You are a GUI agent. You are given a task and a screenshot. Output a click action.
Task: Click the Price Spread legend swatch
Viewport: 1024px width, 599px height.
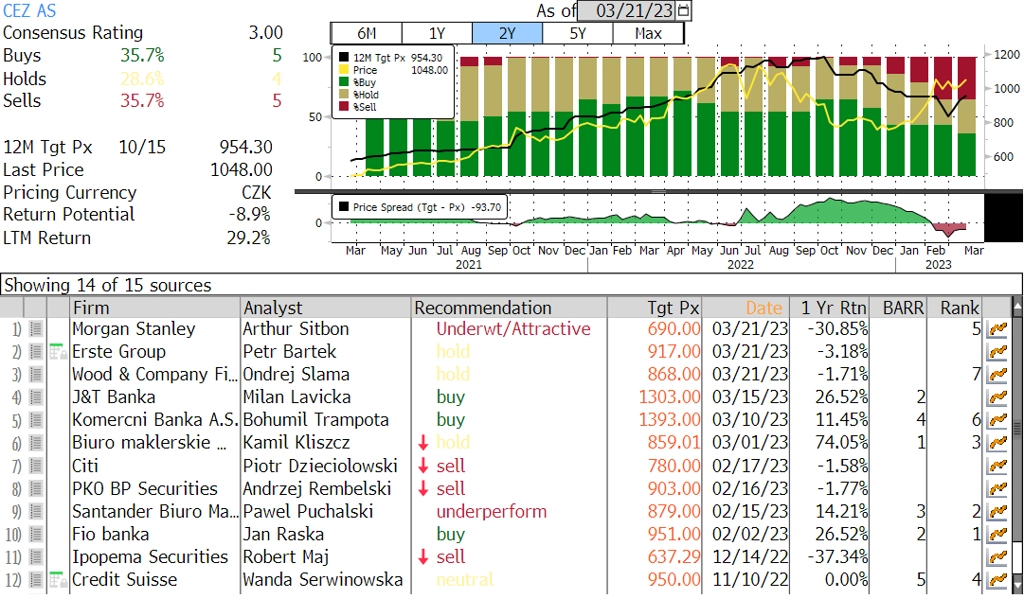click(344, 207)
